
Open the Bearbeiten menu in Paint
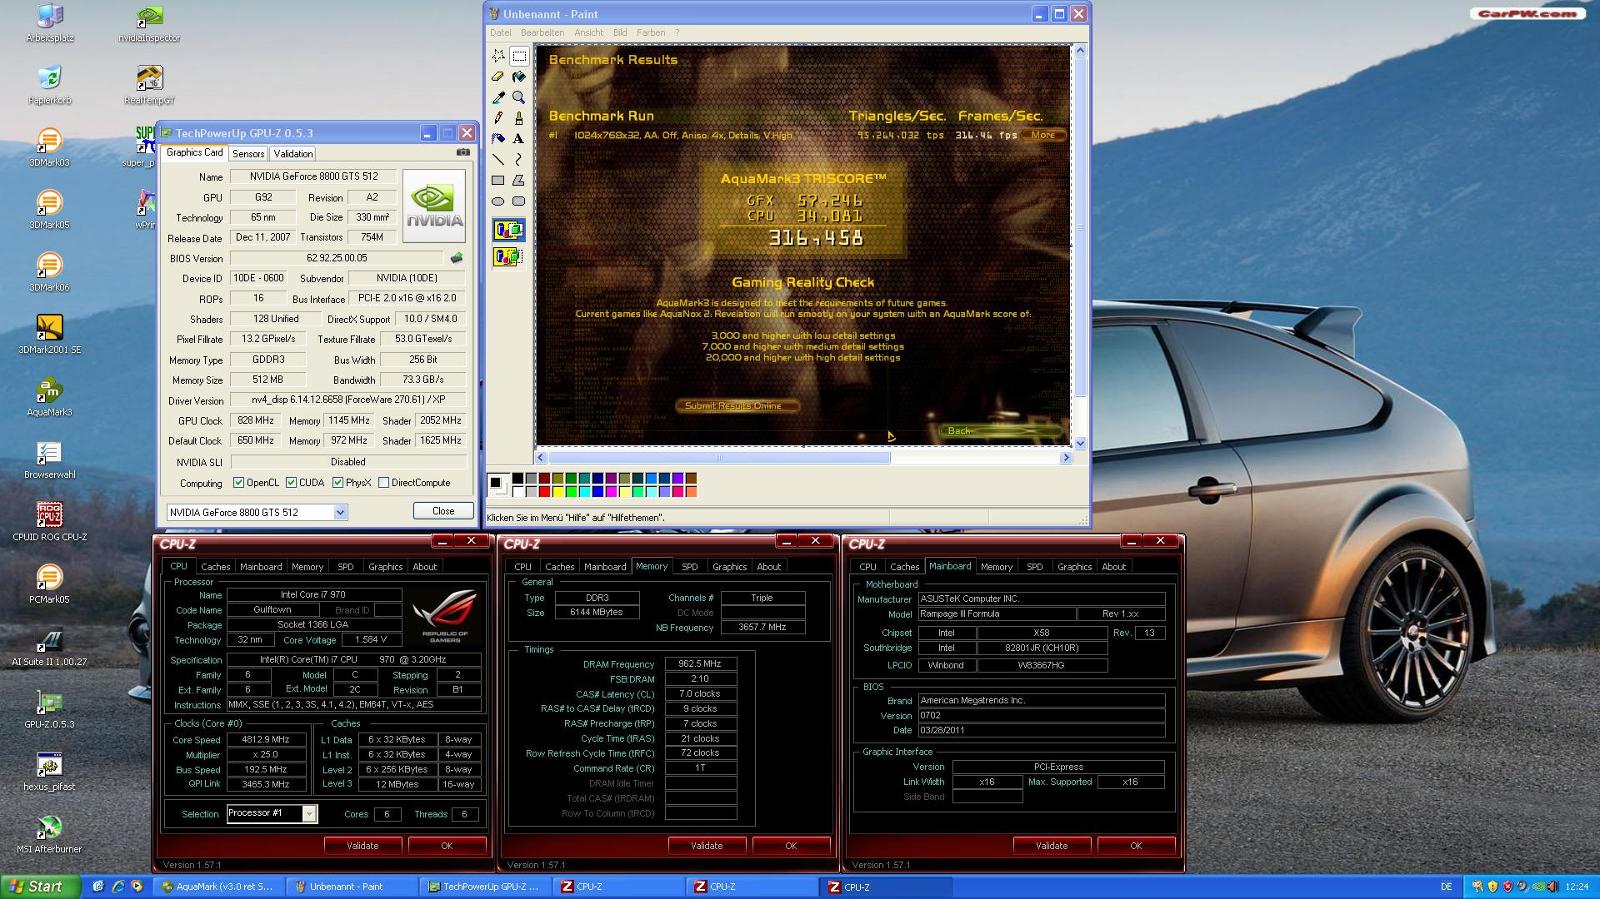click(x=542, y=33)
